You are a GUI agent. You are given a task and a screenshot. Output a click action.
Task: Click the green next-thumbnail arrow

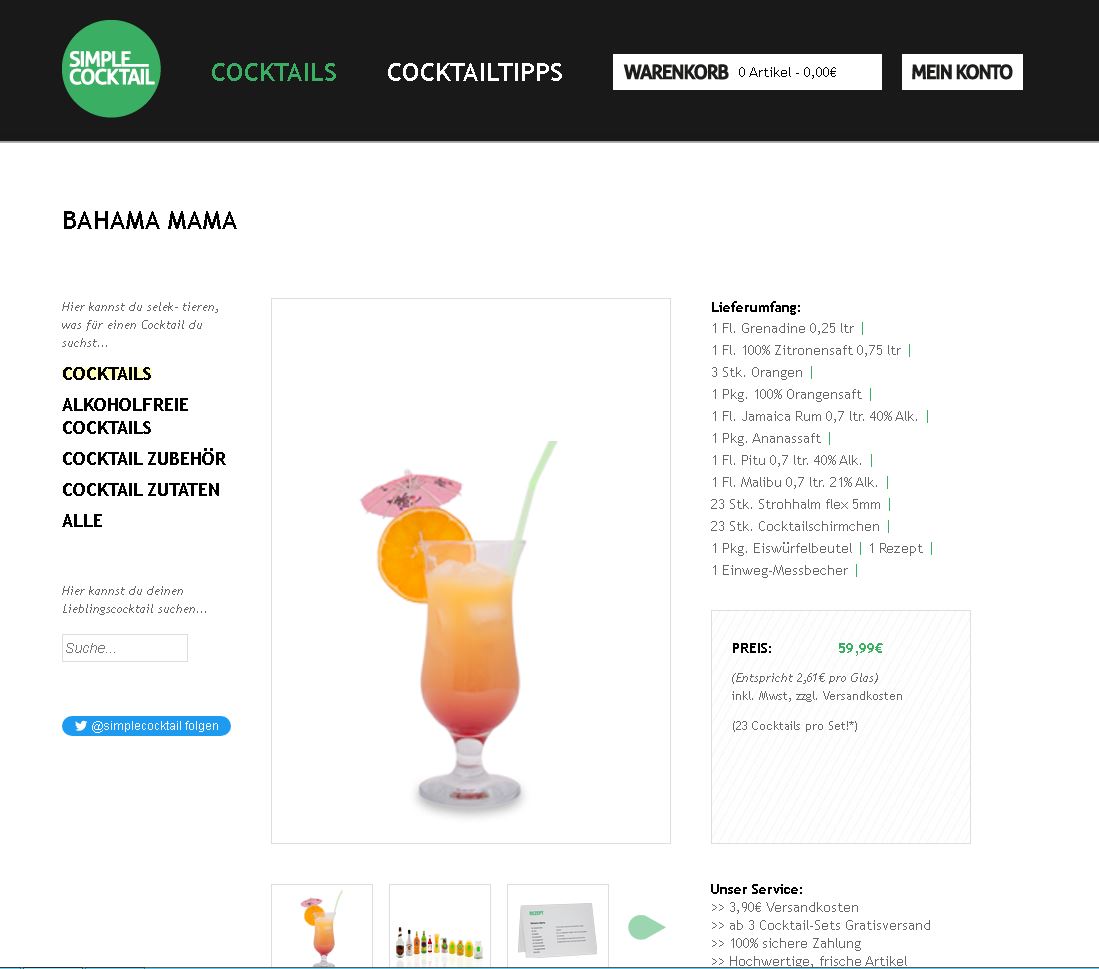click(646, 926)
